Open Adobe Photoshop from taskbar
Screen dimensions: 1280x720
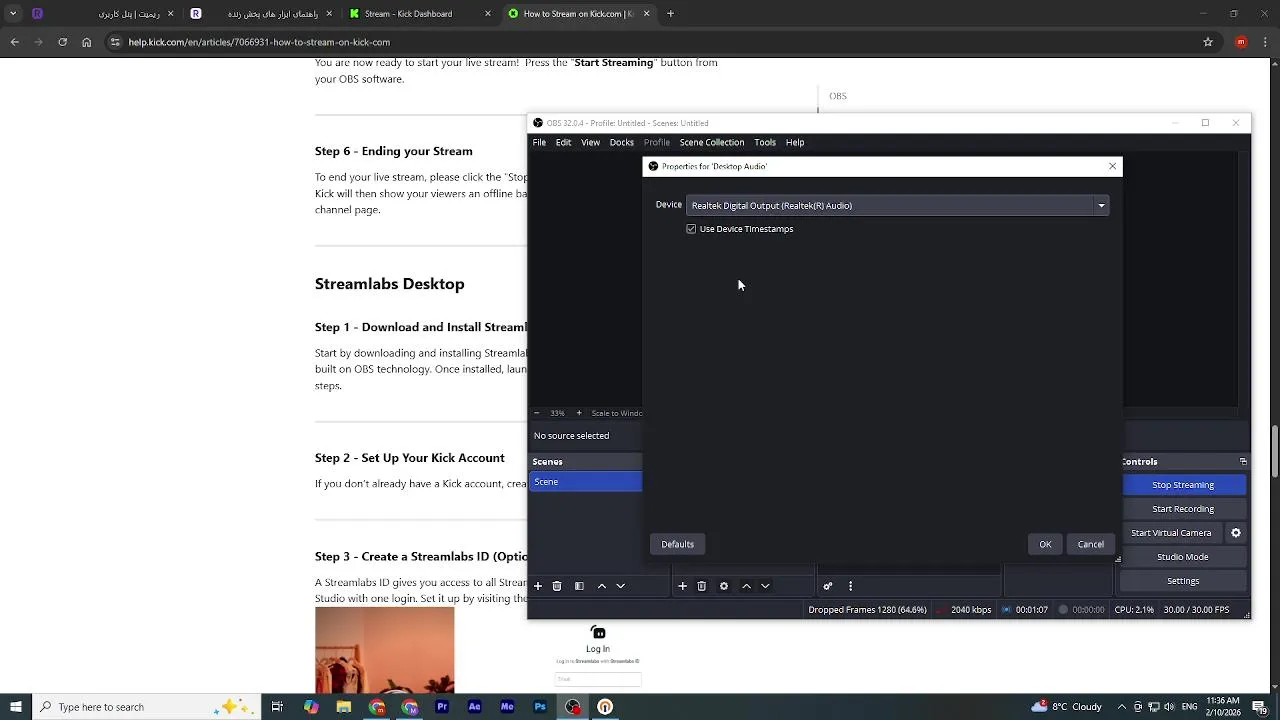(540, 707)
